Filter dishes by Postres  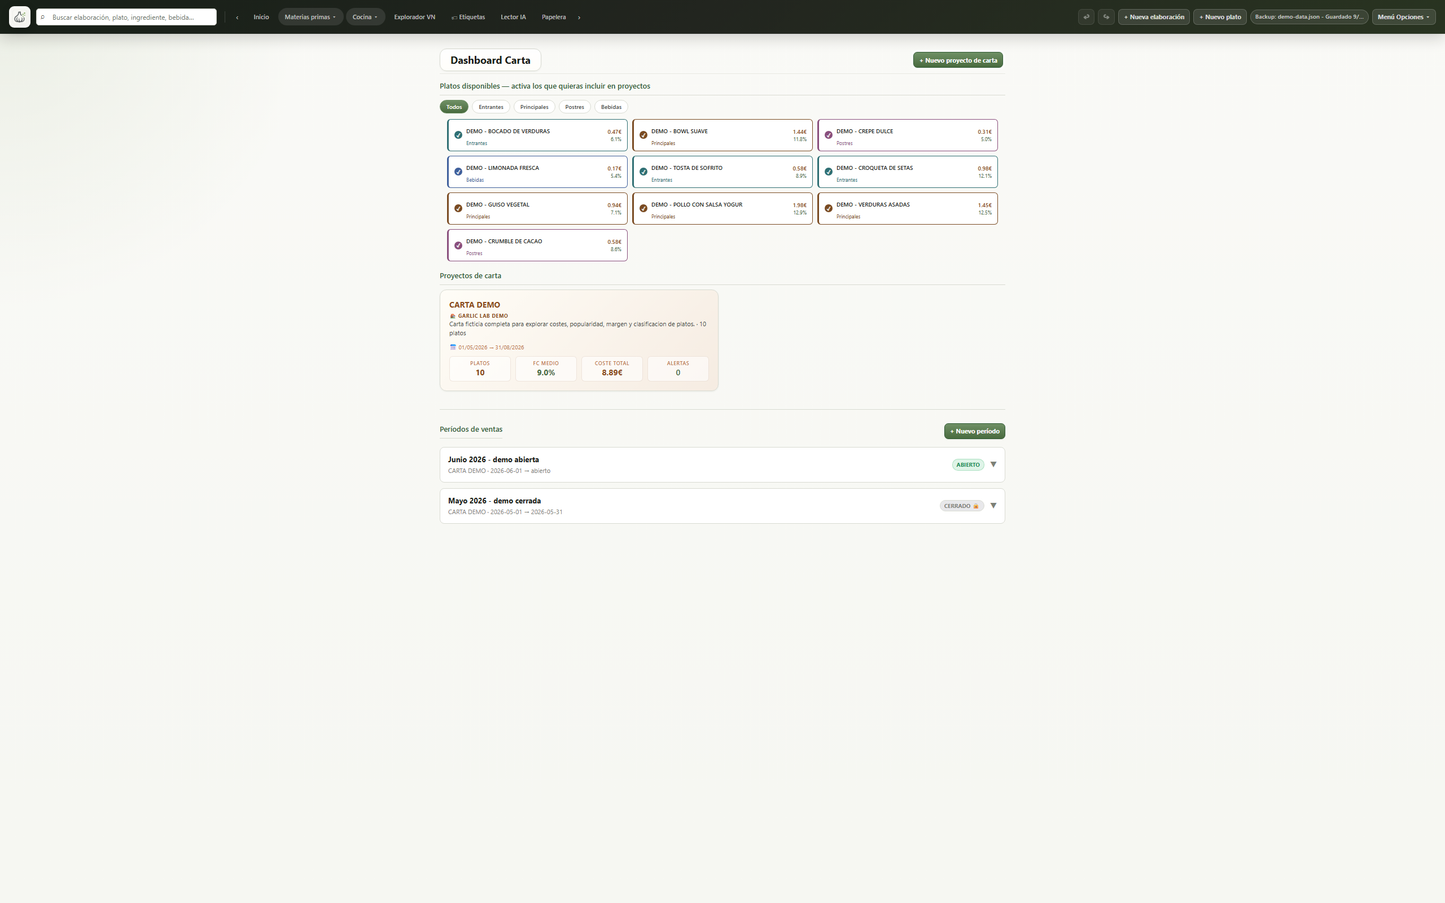pyautogui.click(x=574, y=107)
